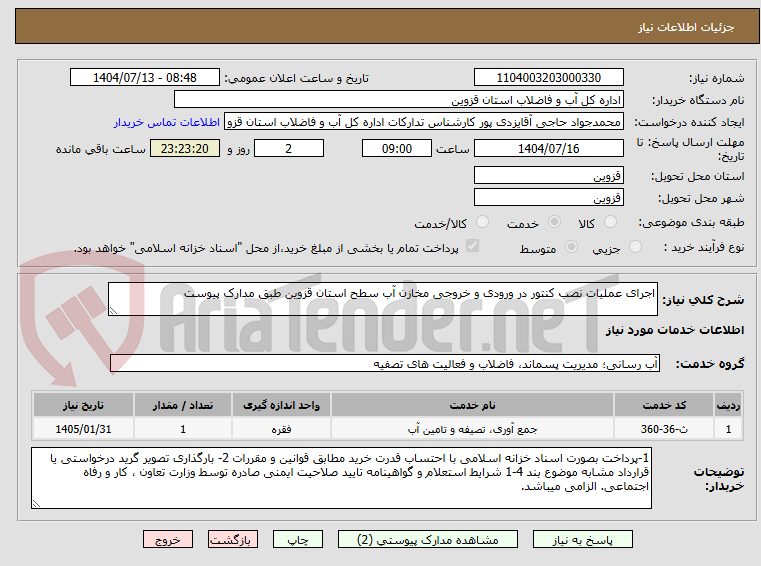Click the buyer organization name field
This screenshot has width=761, height=566.
pyautogui.click(x=398, y=100)
